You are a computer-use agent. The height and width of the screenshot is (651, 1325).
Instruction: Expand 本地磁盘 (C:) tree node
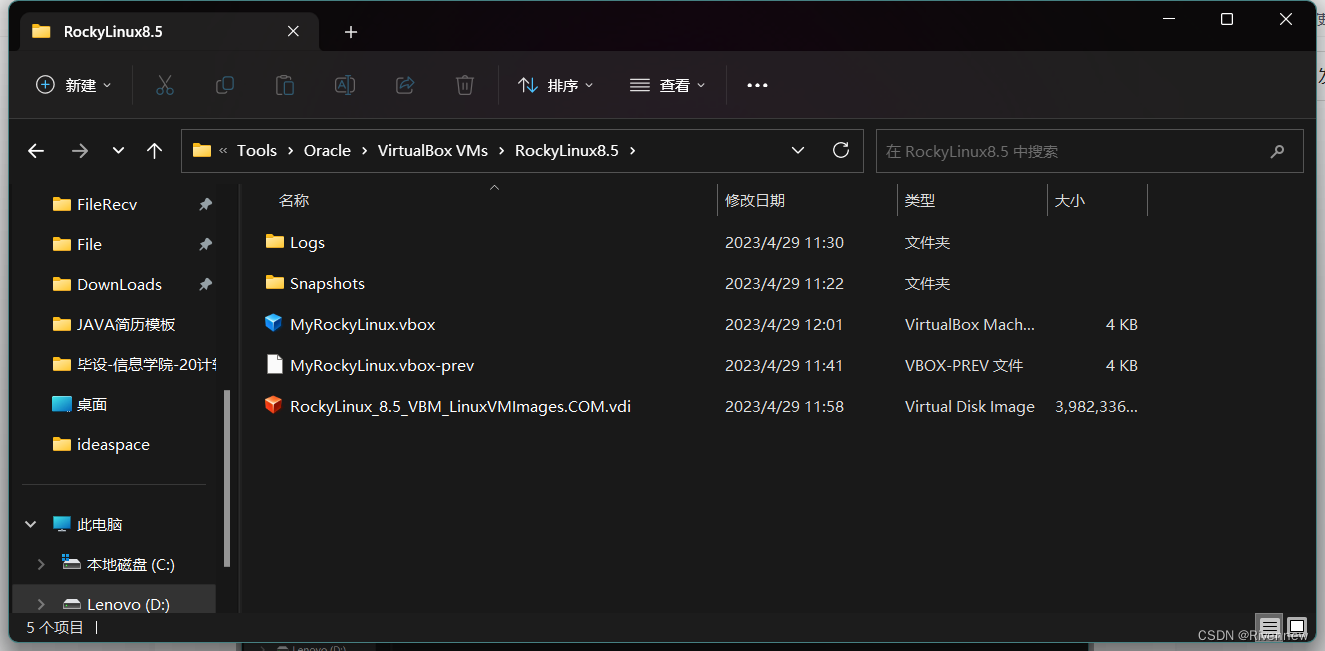point(41,564)
